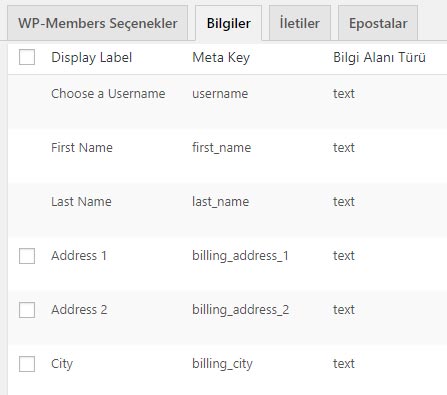Open the City field entry
Image resolution: width=447 pixels, height=395 pixels.
[x=62, y=364]
